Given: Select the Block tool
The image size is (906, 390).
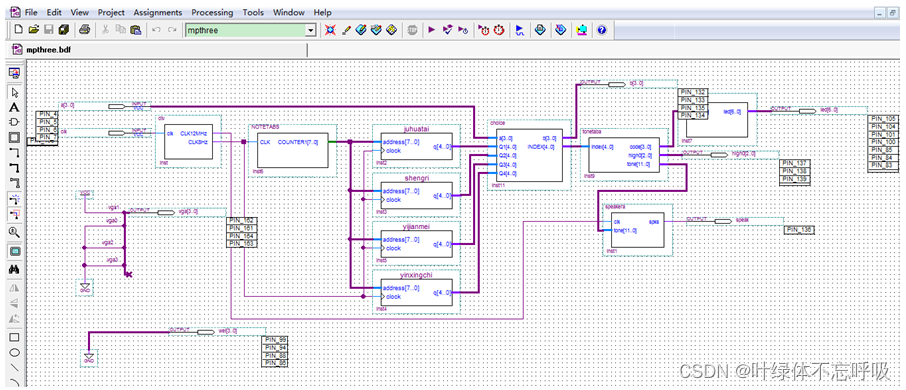Looking at the screenshot, I should (x=15, y=138).
